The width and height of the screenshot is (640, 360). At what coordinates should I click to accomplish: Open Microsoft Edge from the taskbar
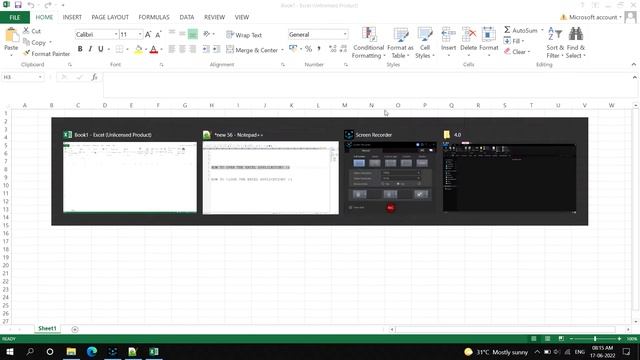[x=91, y=351]
